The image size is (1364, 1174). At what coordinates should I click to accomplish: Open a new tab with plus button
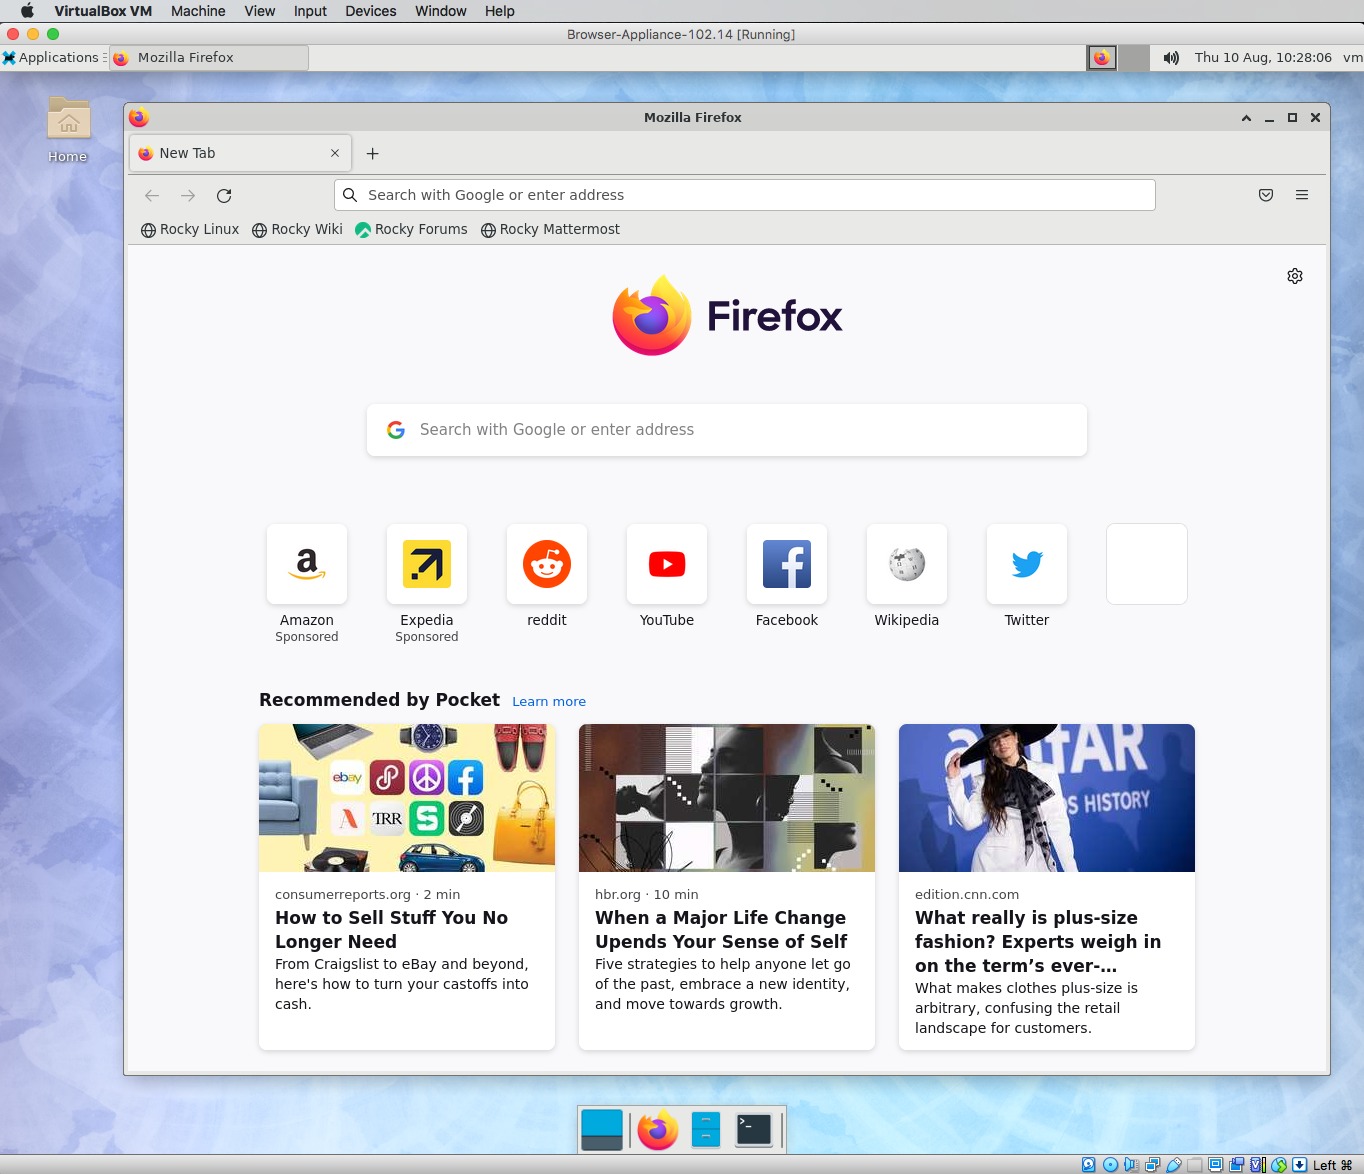pos(373,153)
